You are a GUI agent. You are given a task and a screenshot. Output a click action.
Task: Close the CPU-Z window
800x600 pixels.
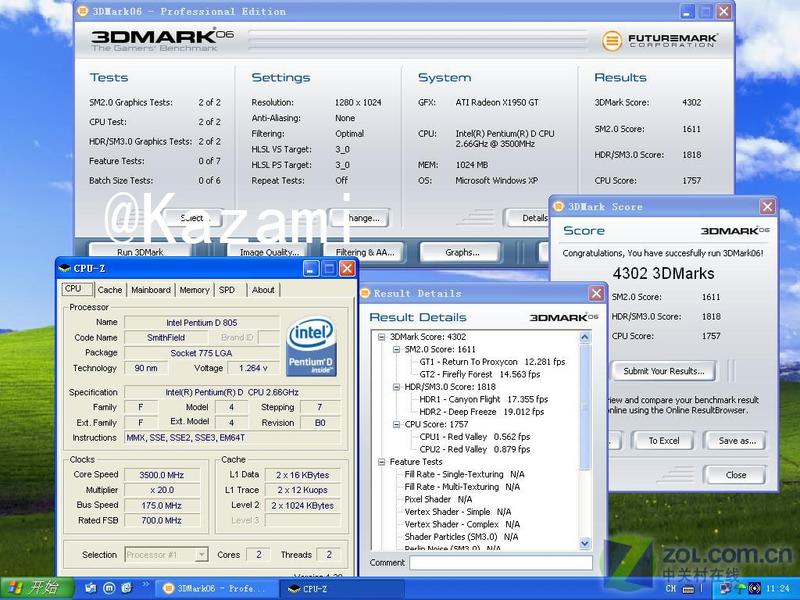[x=347, y=268]
